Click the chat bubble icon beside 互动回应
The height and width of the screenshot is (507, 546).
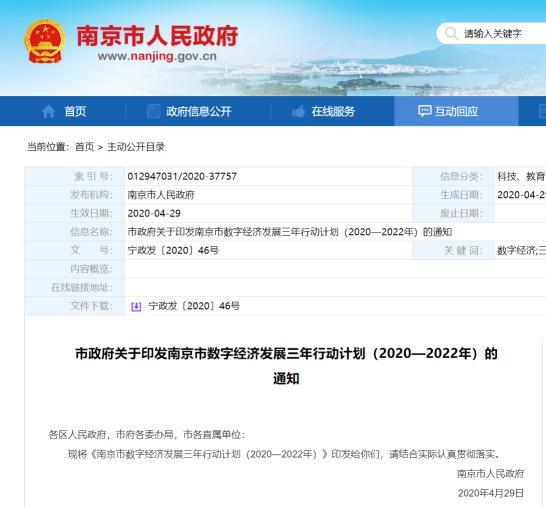pos(424,111)
